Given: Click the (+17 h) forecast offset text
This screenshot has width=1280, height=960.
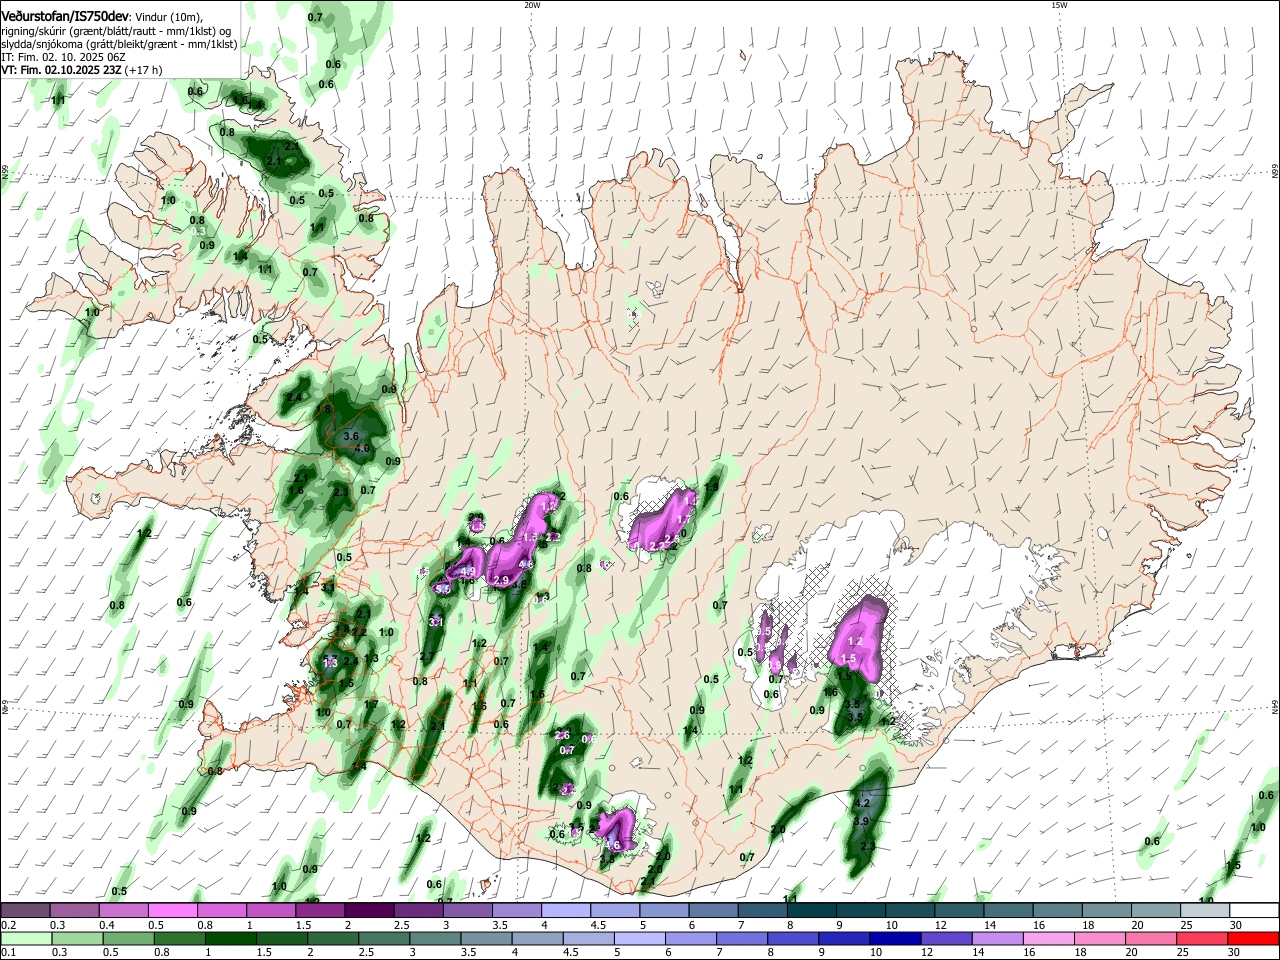Looking at the screenshot, I should click(144, 70).
